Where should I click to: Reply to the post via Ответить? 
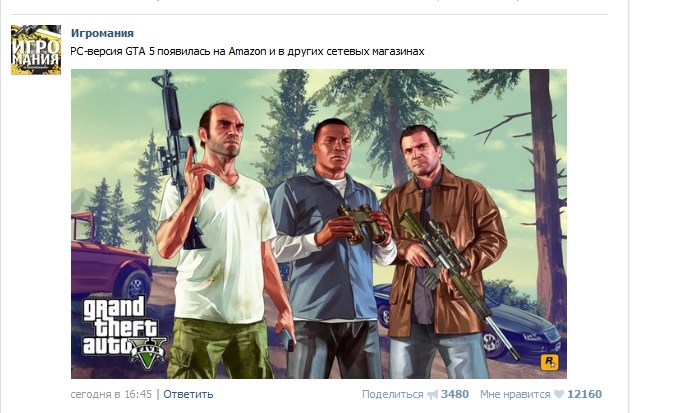click(x=188, y=394)
